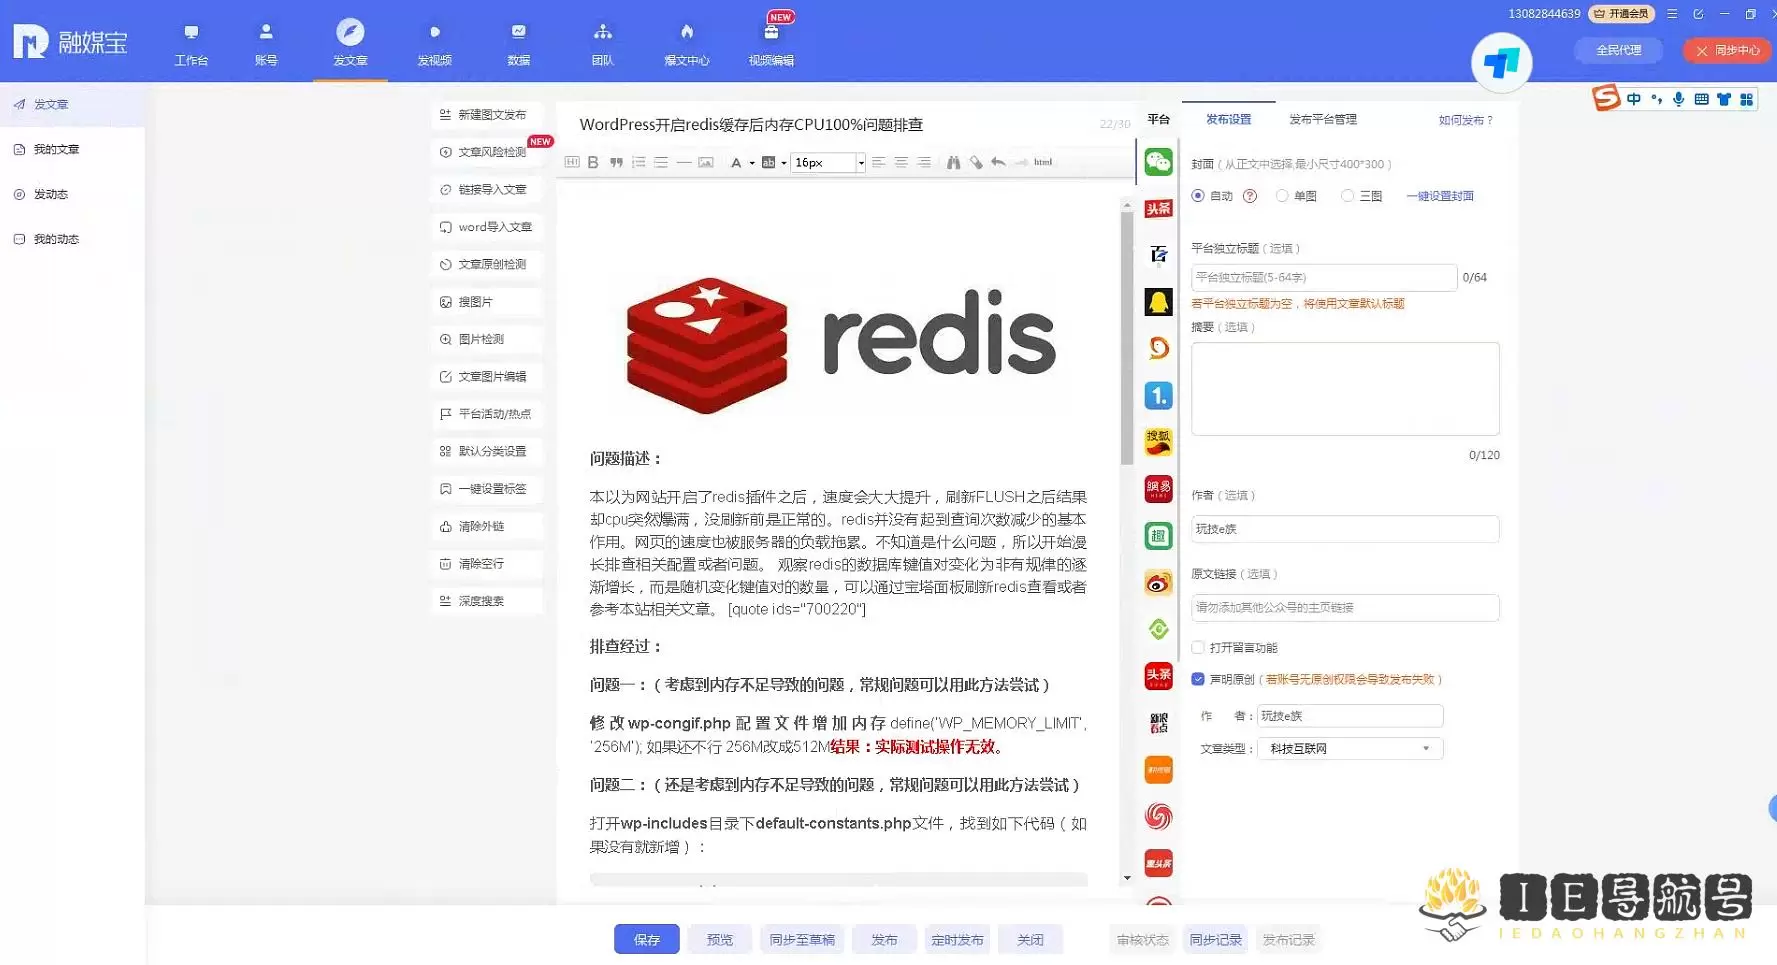Click clear formatting eraser icon
This screenshot has width=1777, height=965.
(976, 162)
